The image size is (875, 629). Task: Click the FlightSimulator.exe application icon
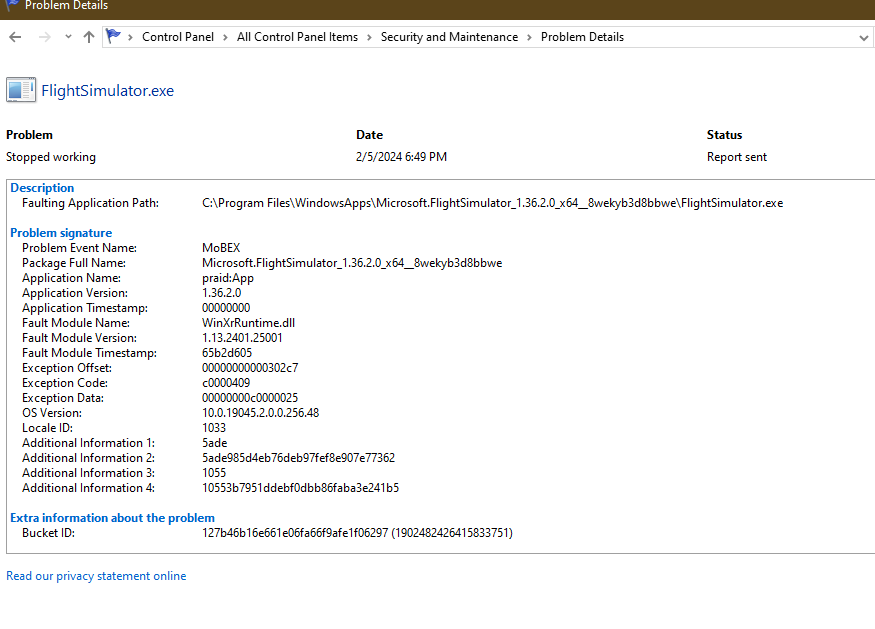point(21,90)
